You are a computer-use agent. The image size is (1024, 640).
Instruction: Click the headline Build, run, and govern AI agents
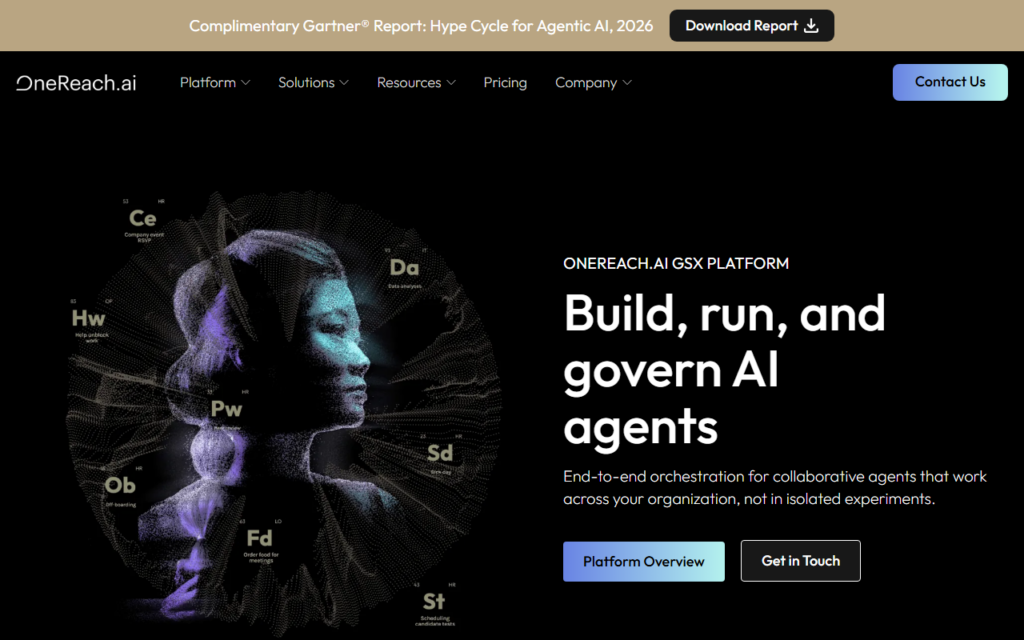(724, 370)
